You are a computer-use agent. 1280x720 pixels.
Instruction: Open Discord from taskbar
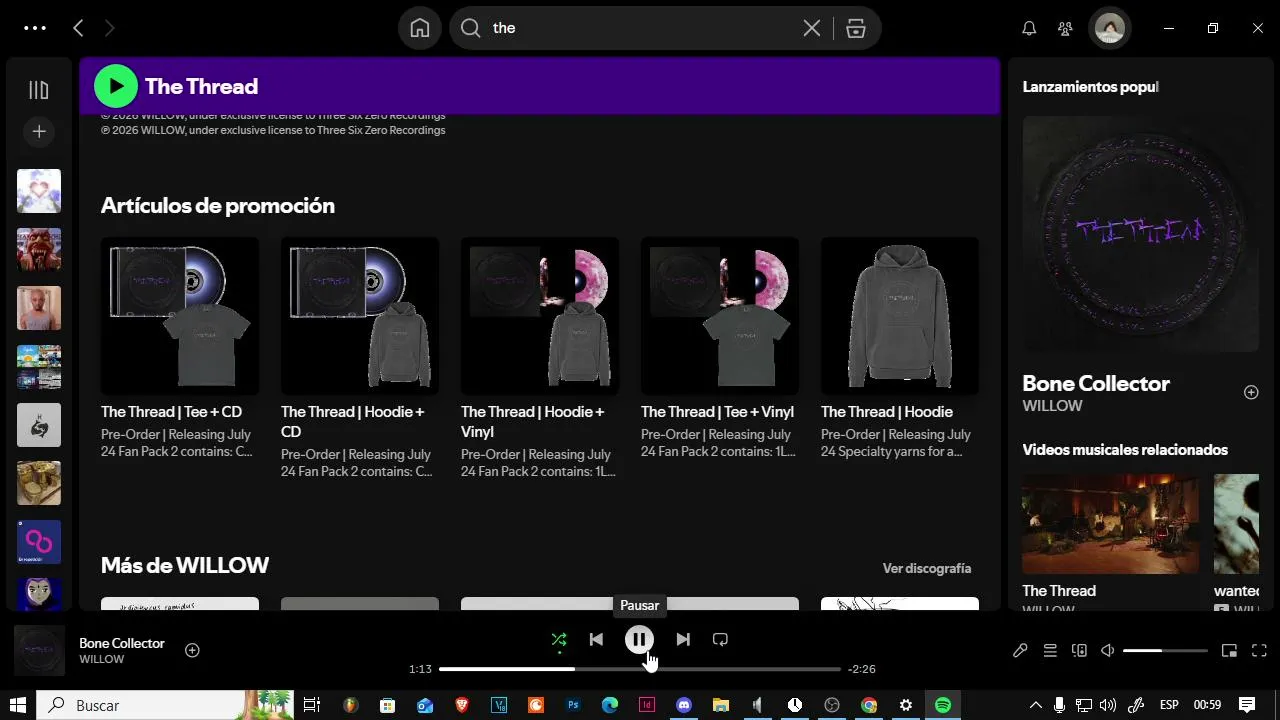[x=684, y=705]
